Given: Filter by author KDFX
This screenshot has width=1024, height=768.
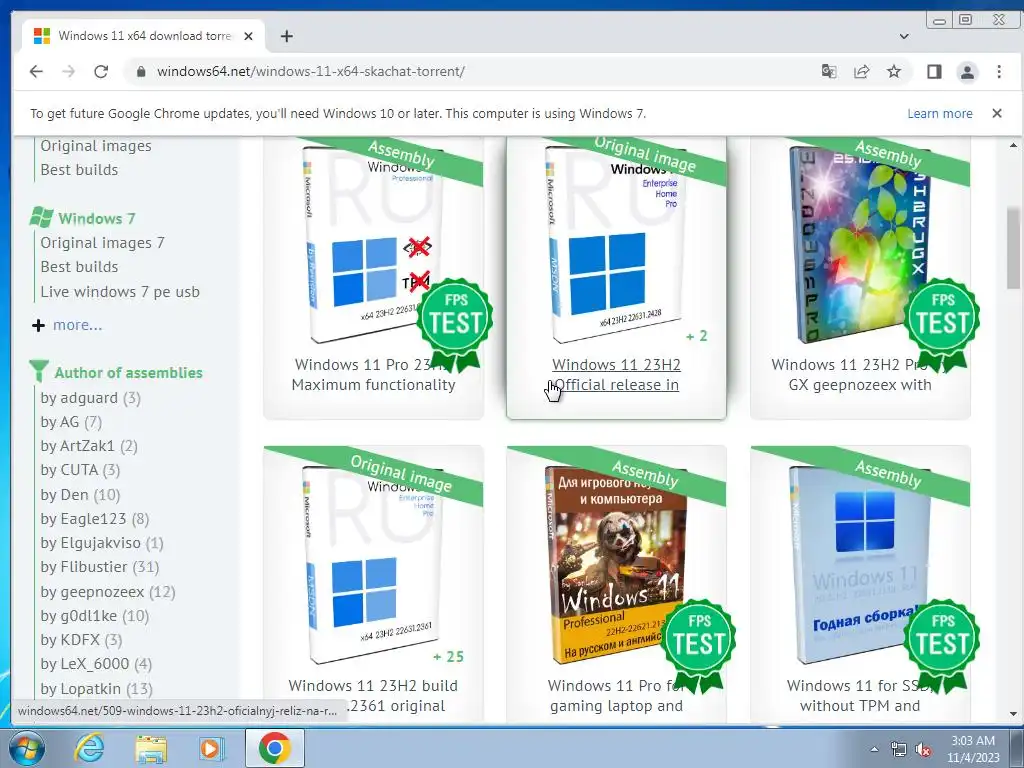Looking at the screenshot, I should point(81,640).
